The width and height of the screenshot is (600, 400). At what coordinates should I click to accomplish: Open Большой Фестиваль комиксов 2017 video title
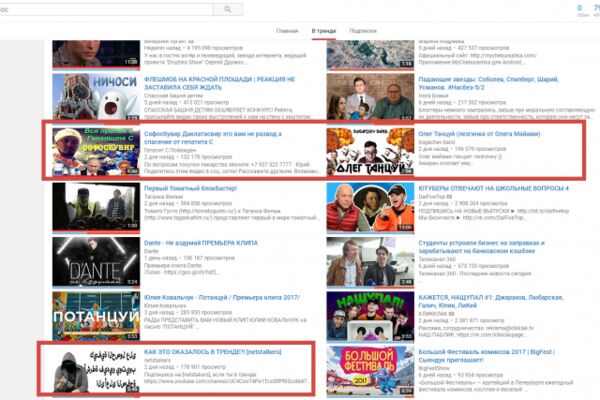coord(486,356)
